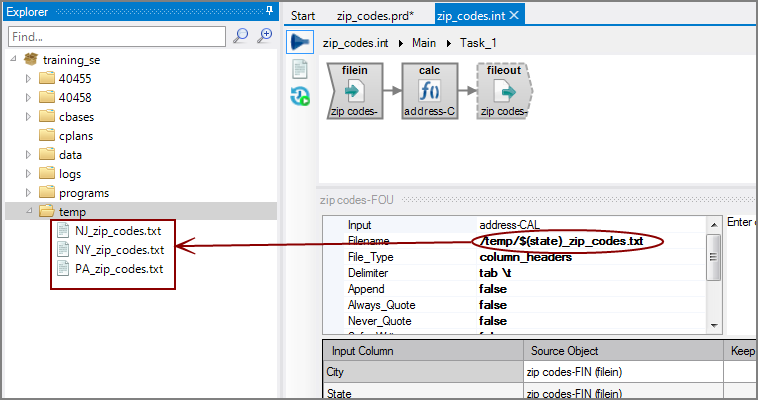758x400 pixels.
Task: Click the Filename property value
Action: [x=562, y=241]
